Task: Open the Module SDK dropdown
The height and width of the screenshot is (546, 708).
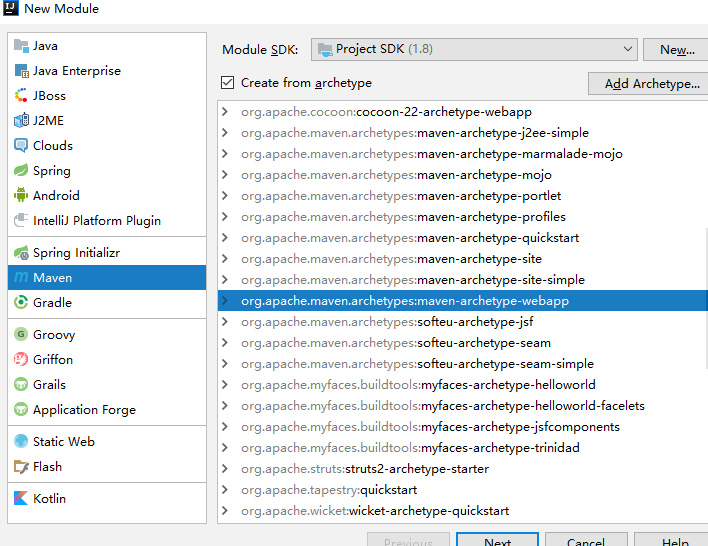Action: pyautogui.click(x=474, y=49)
